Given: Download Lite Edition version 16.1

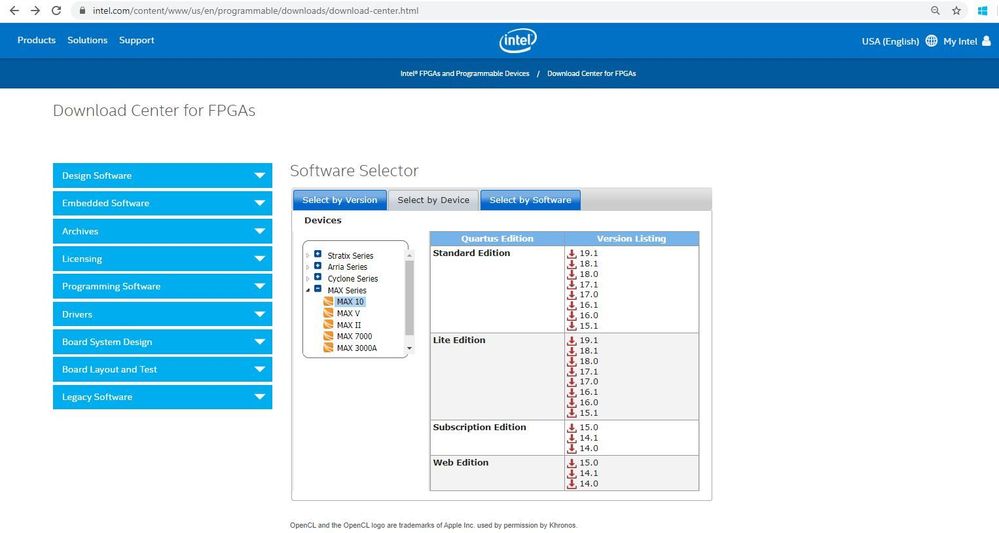Looking at the screenshot, I should pyautogui.click(x=582, y=392).
